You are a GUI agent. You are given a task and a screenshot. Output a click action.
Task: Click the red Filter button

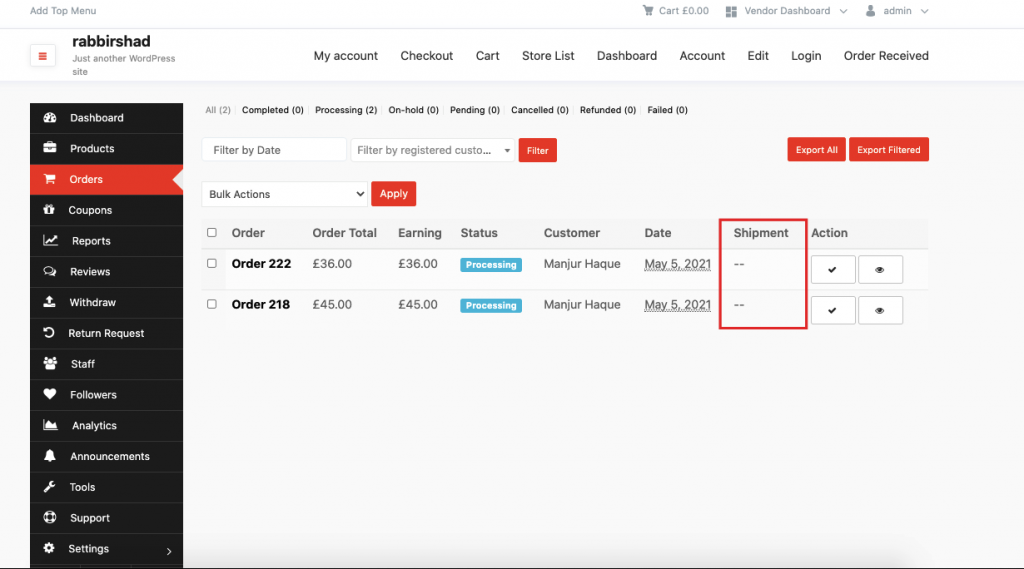537,150
